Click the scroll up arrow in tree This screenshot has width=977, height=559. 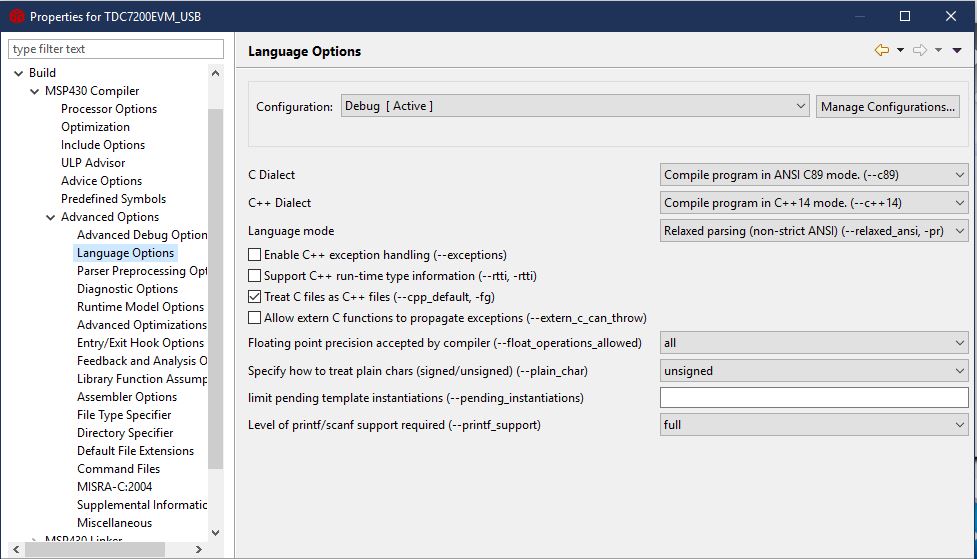(216, 73)
